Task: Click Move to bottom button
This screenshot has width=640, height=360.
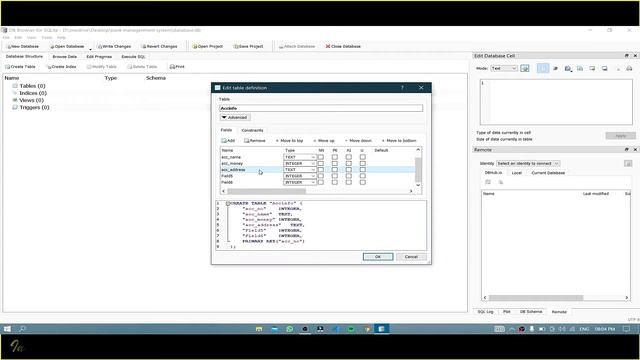Action: coord(399,140)
